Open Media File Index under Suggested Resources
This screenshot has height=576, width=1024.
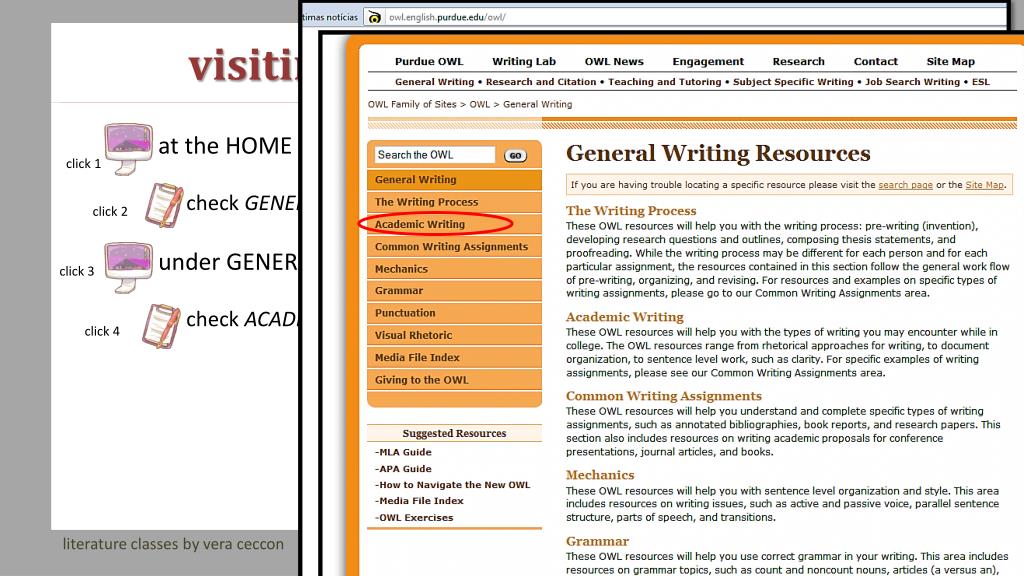[x=419, y=501]
